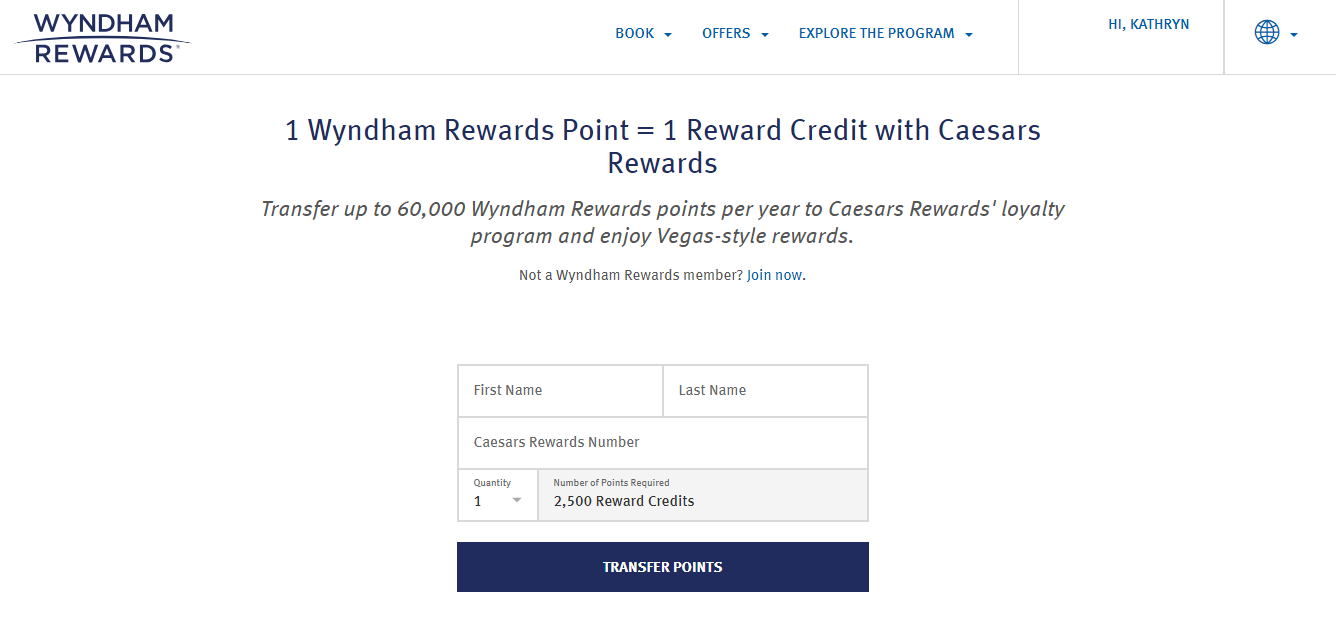Open the EXPLORE THE PROGRAM menu
This screenshot has width=1336, height=621.
(x=876, y=33)
